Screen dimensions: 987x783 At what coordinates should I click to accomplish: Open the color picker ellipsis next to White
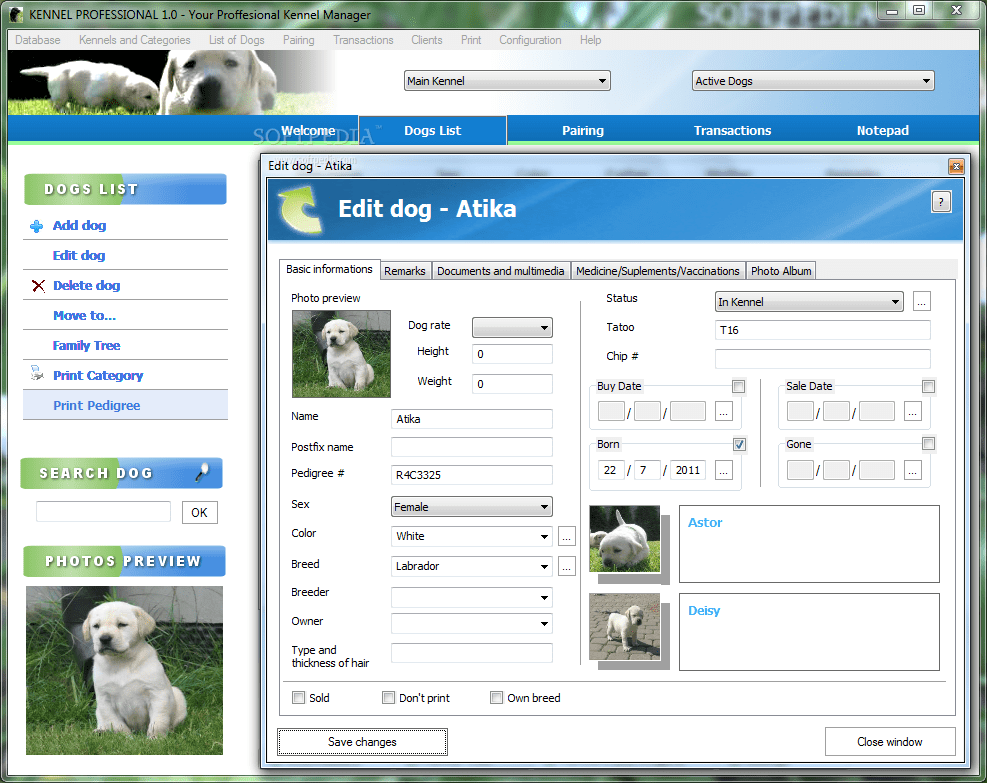tap(566, 537)
